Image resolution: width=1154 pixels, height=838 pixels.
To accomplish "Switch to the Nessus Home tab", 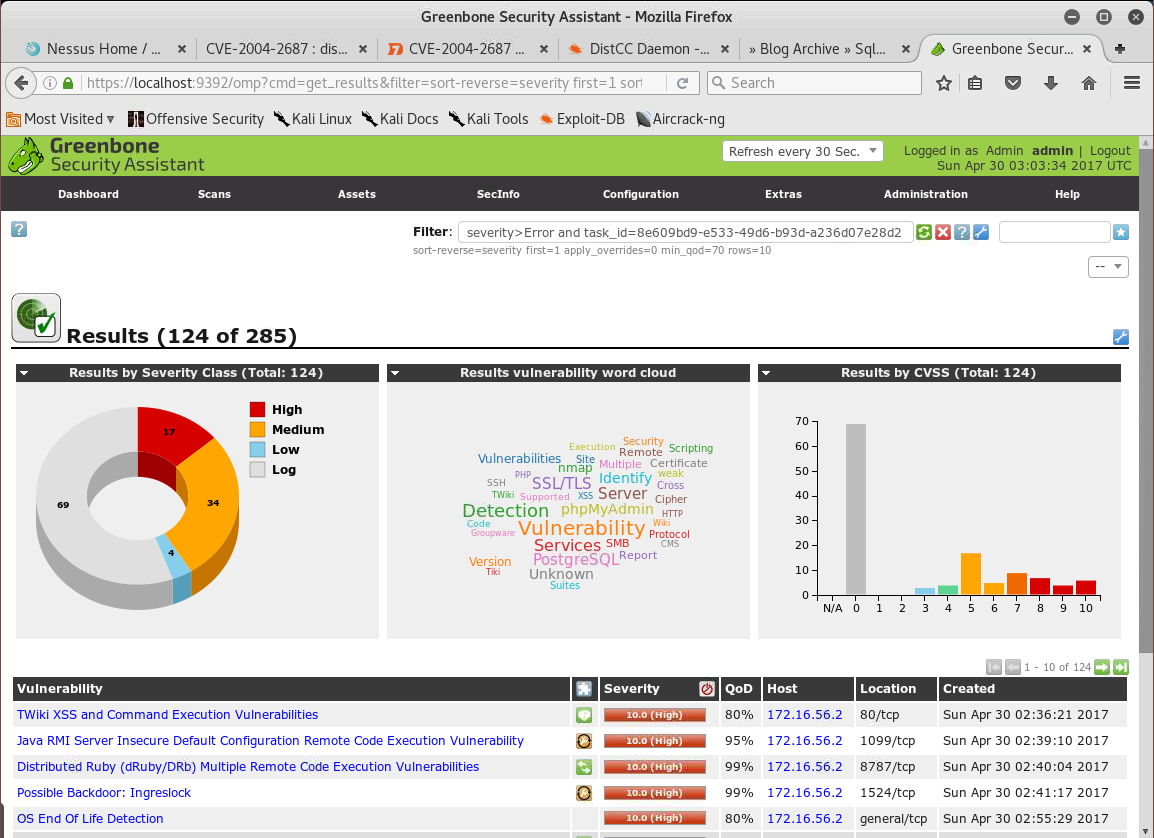I will click(103, 49).
